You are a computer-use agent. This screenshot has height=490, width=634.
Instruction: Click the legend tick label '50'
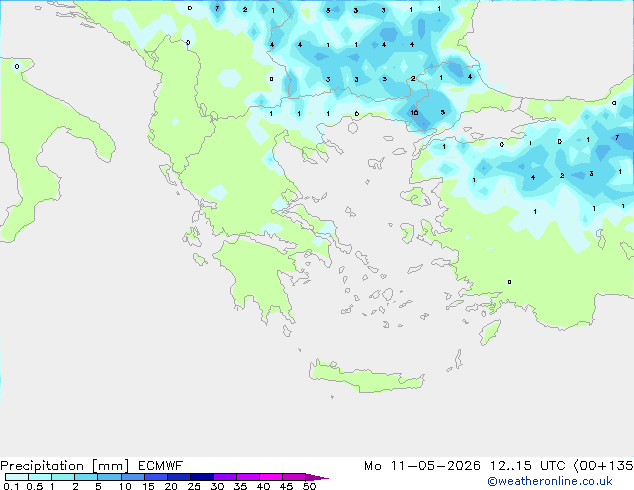[x=309, y=486]
